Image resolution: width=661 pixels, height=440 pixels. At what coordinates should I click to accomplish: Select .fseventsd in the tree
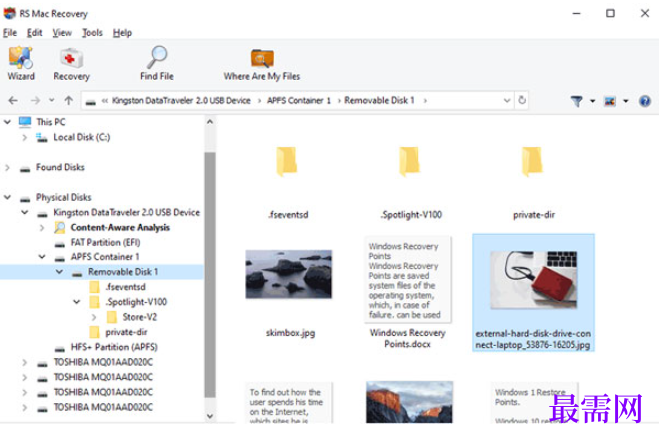coord(126,287)
